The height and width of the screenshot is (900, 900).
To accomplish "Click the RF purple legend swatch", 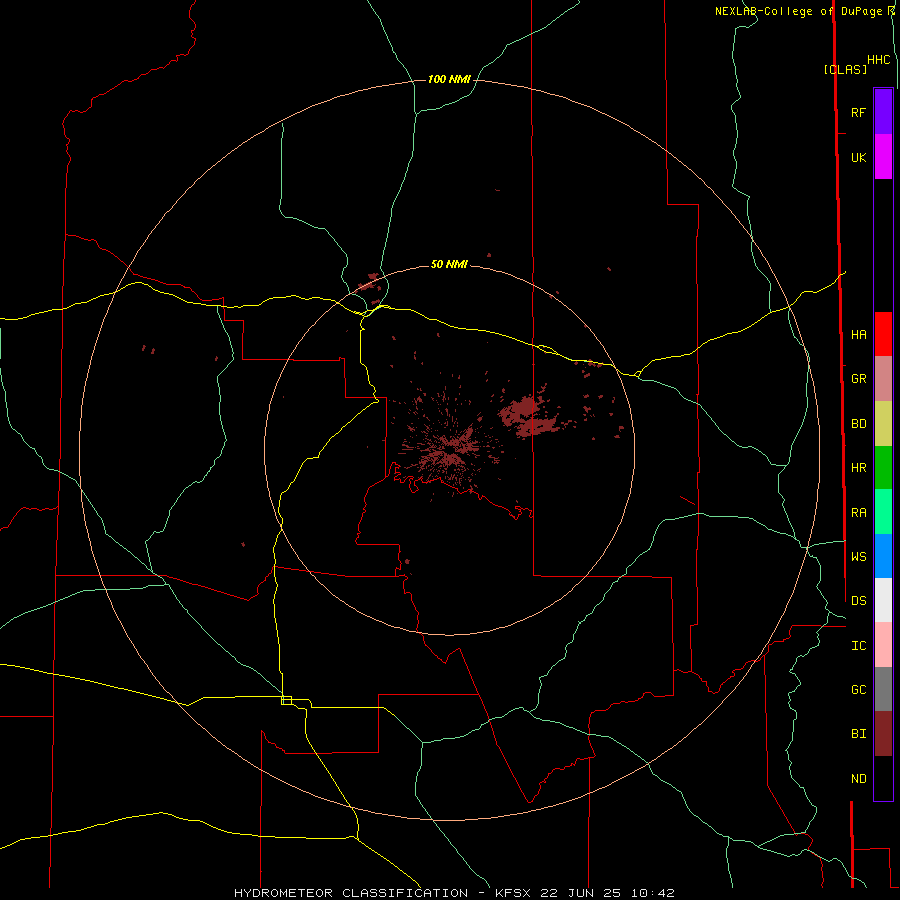I will [x=883, y=112].
